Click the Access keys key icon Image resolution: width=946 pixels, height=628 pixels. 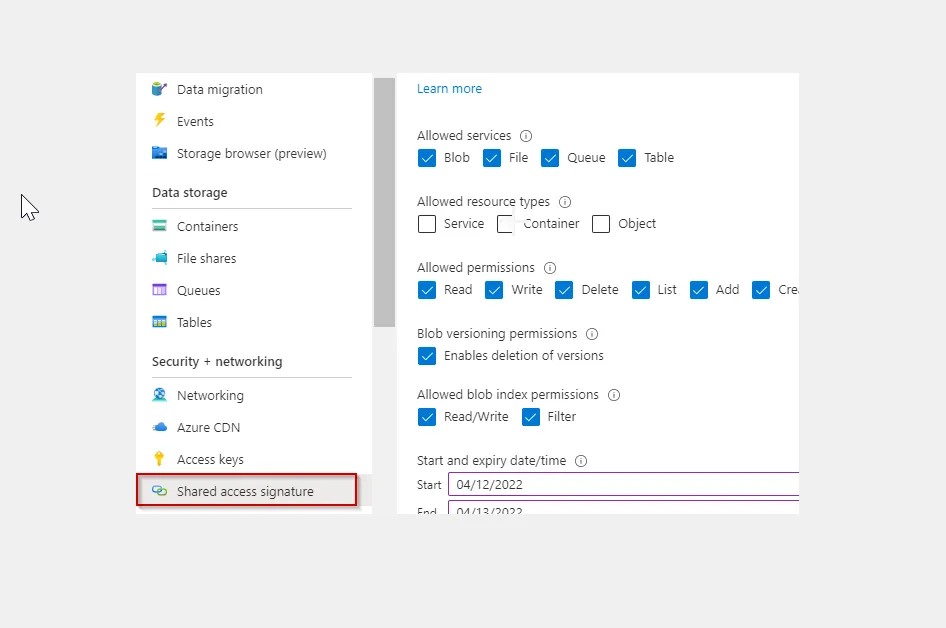[x=160, y=459]
